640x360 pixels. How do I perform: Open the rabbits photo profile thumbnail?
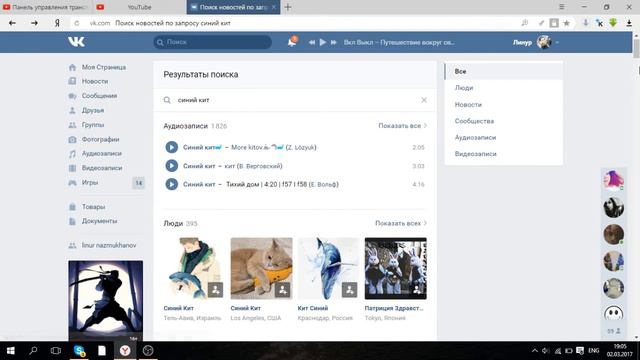396,268
